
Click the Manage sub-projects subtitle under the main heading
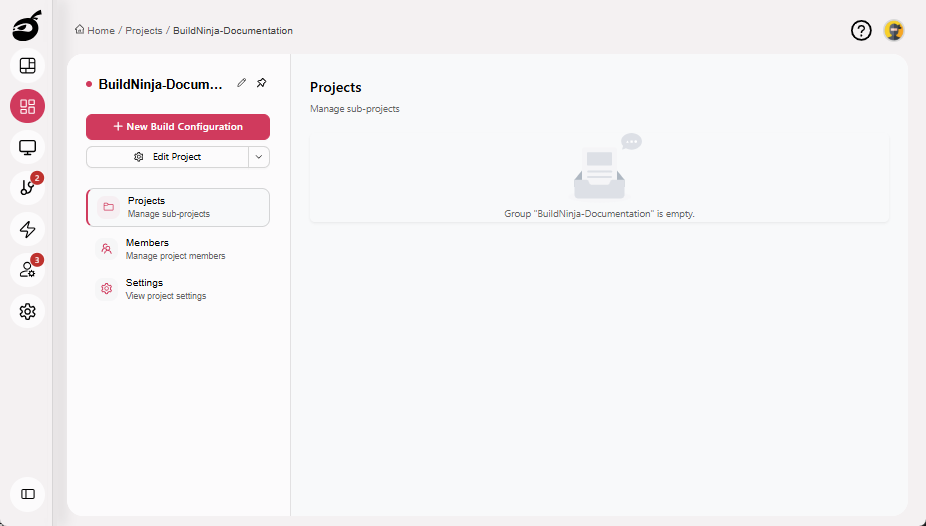[x=355, y=109]
